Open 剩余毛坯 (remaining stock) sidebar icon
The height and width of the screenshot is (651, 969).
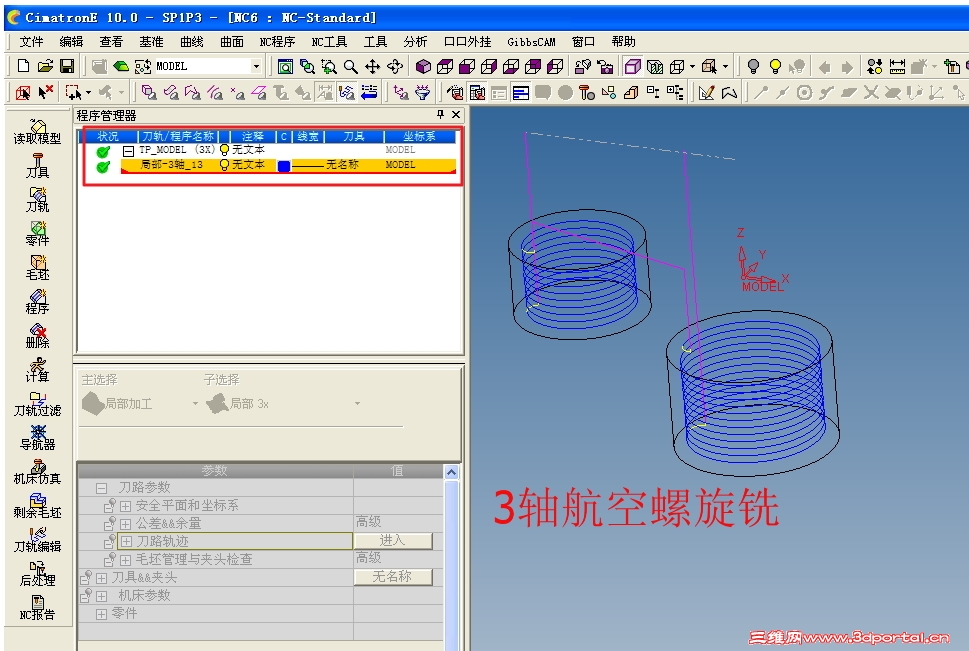coord(38,506)
